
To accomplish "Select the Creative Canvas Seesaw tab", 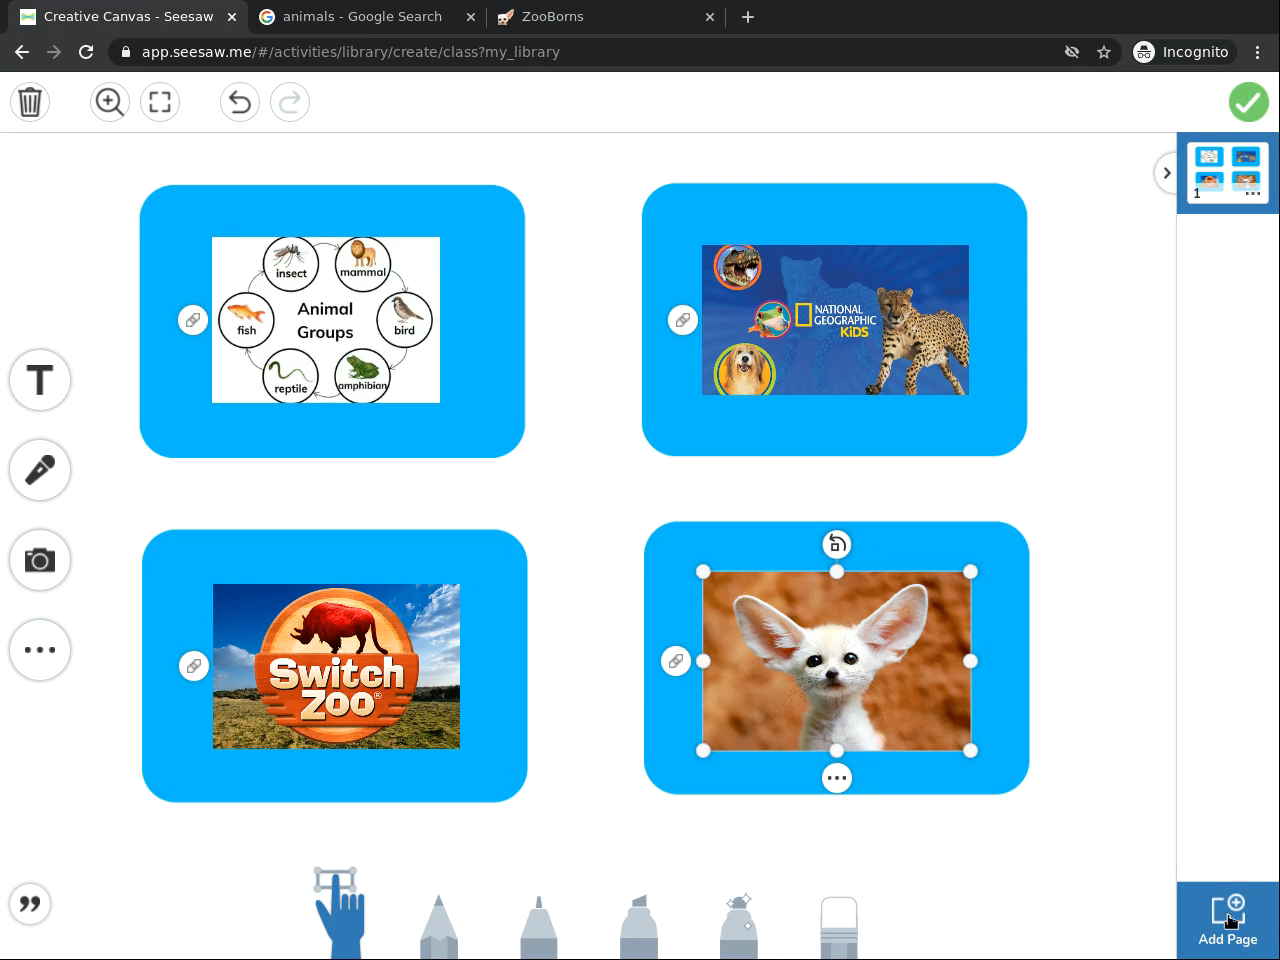I will pos(128,17).
